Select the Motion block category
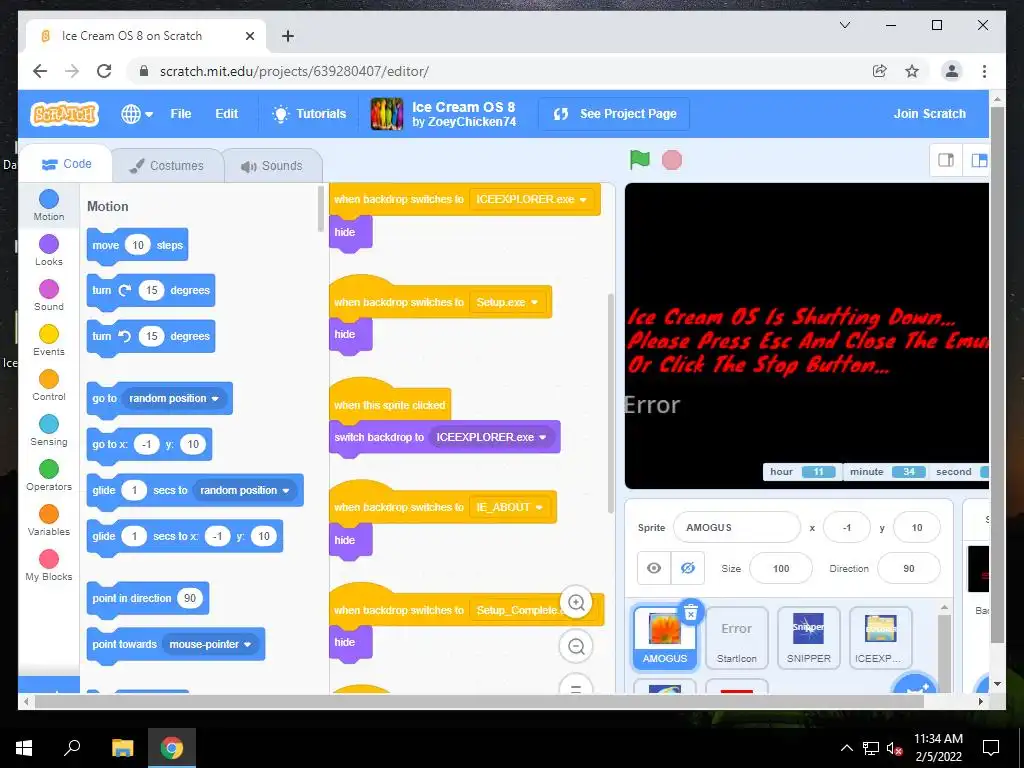 point(49,205)
